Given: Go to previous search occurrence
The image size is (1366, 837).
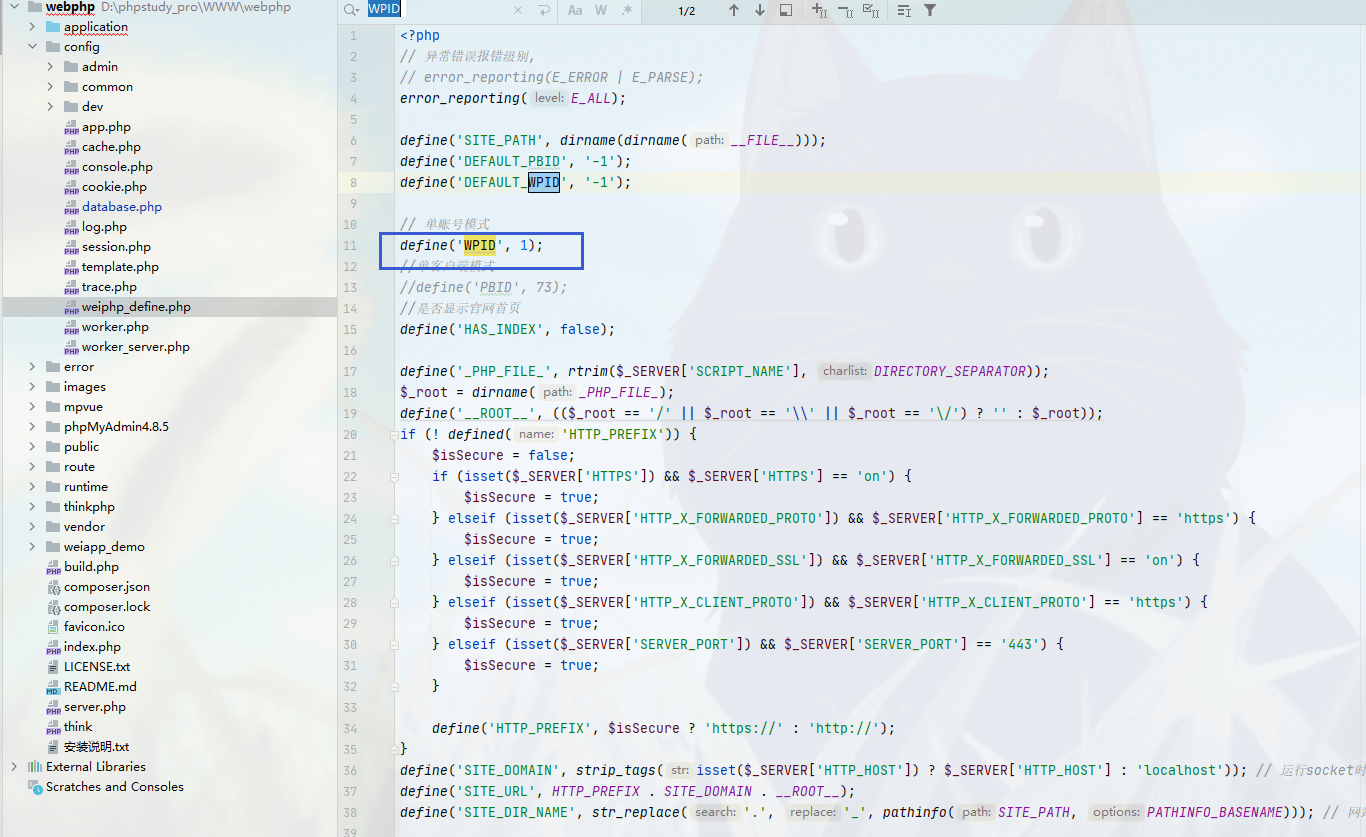Looking at the screenshot, I should [x=734, y=10].
